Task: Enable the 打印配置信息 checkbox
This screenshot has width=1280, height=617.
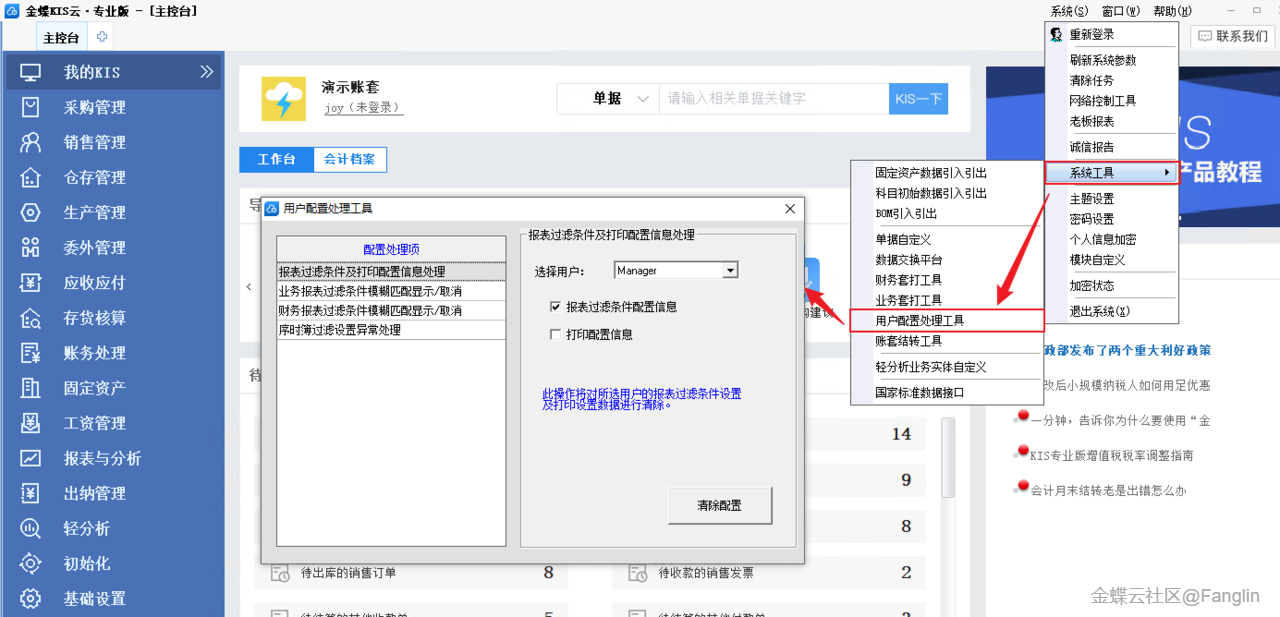Action: (555, 335)
